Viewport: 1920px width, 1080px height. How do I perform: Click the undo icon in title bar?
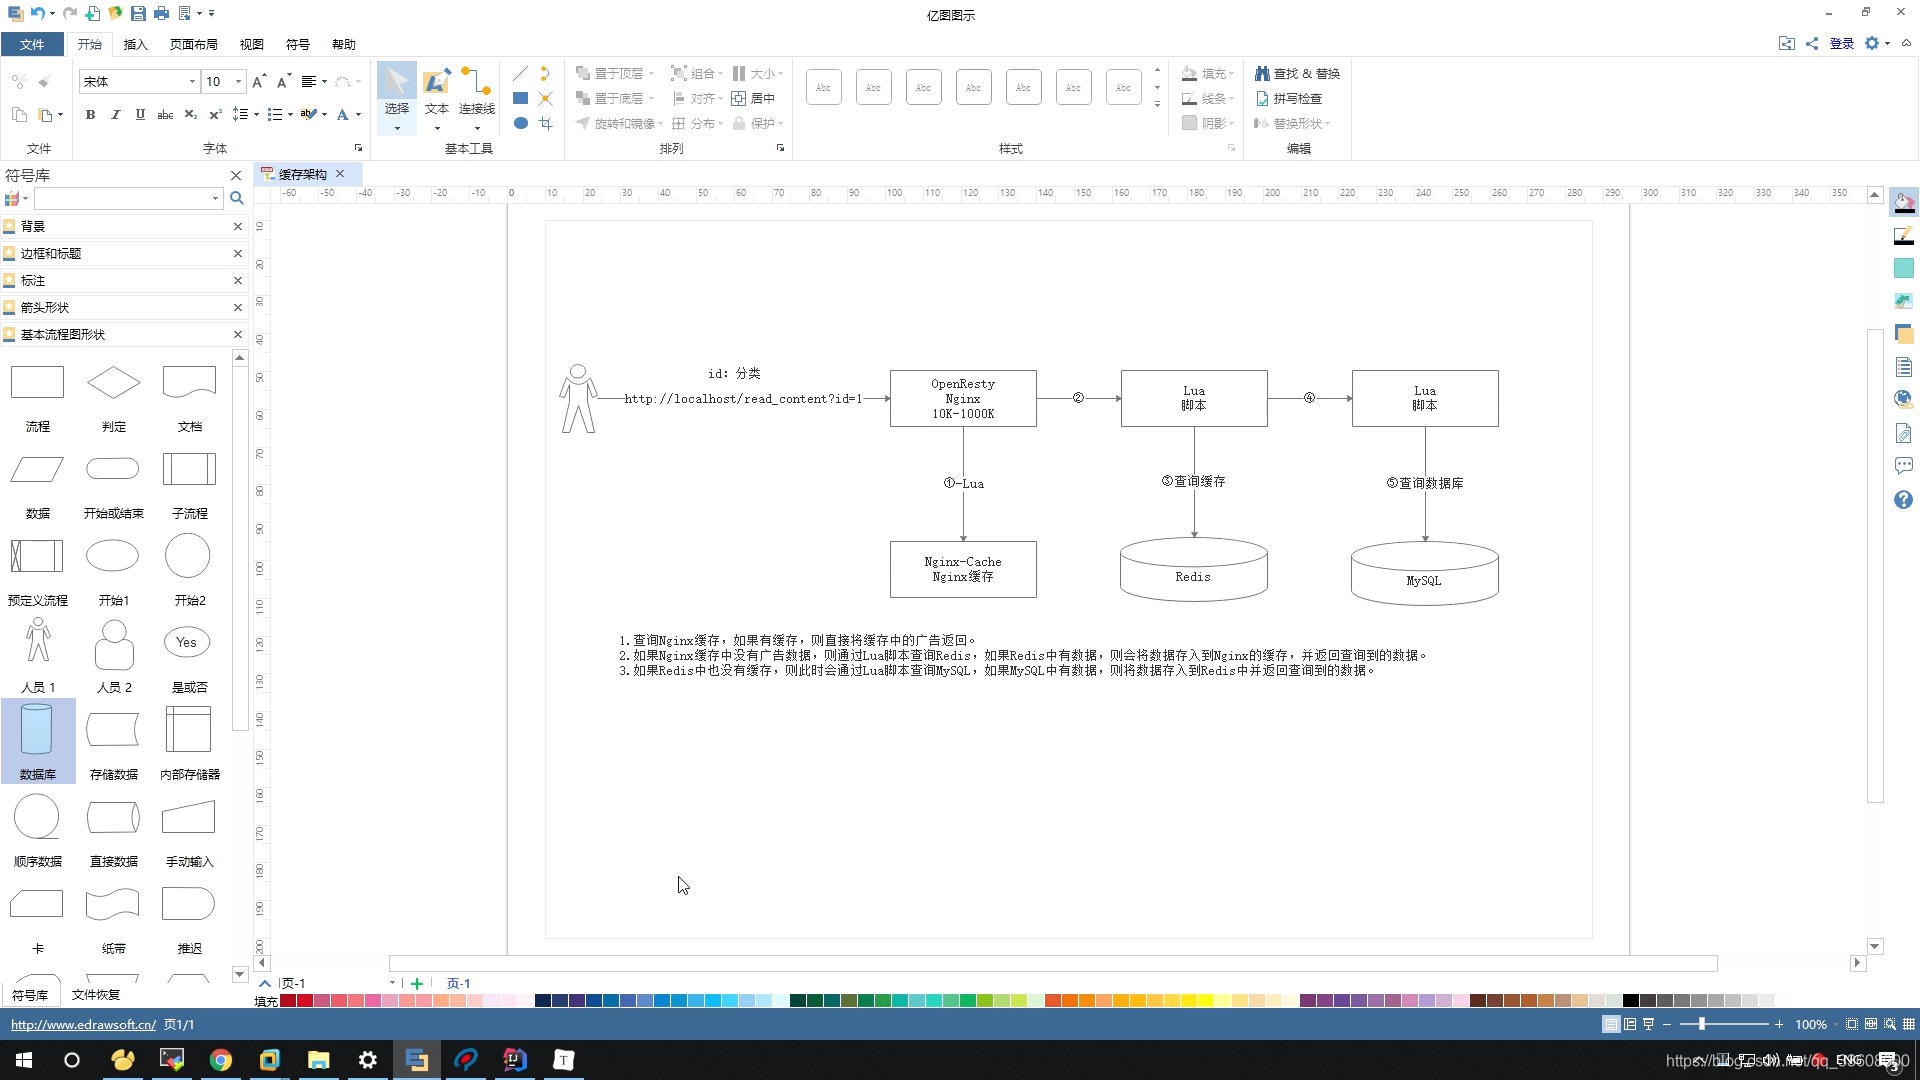[37, 13]
